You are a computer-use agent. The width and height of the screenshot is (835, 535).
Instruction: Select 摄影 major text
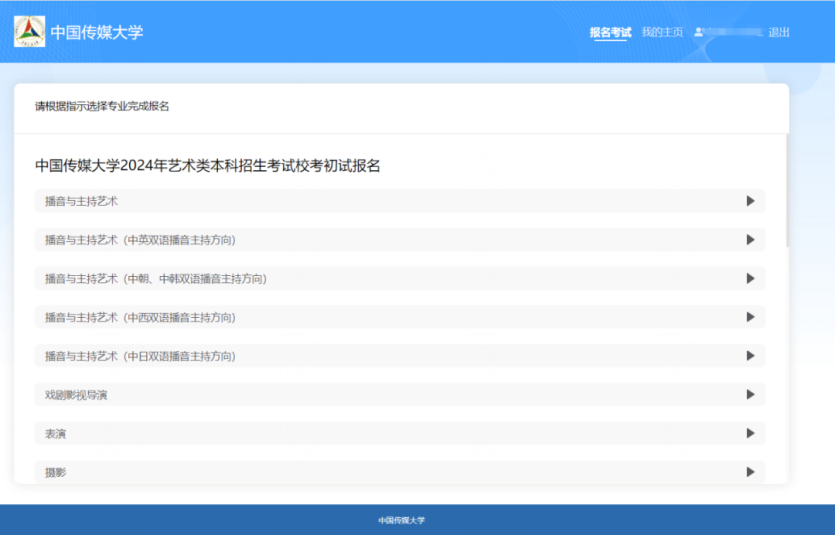55,472
